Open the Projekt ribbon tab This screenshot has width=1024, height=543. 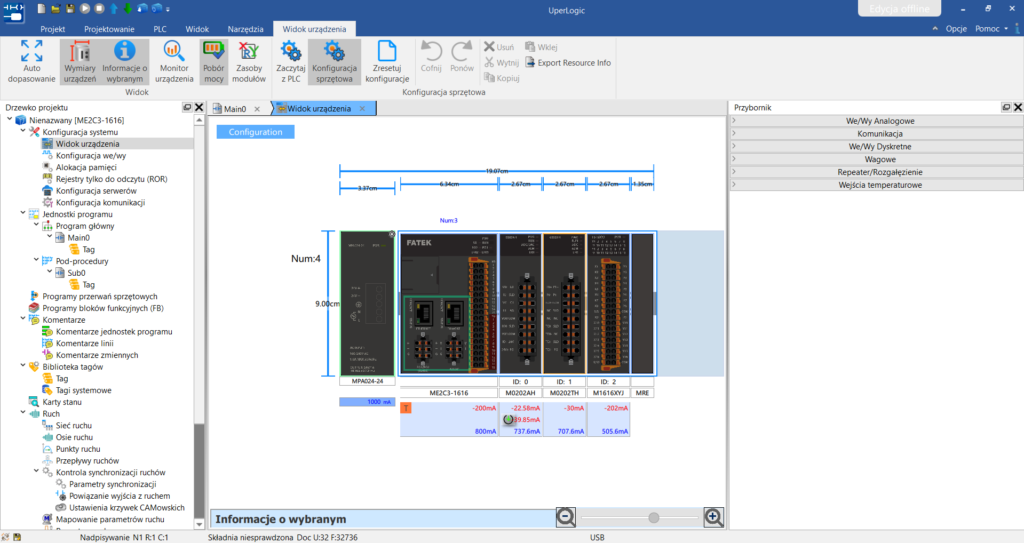click(x=52, y=29)
